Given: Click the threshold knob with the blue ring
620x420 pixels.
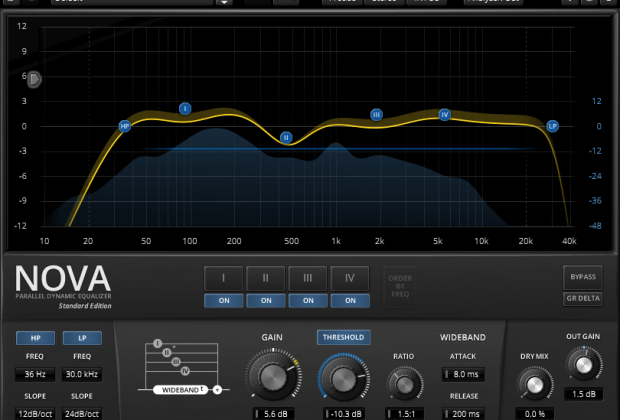Looking at the screenshot, I should point(344,379).
